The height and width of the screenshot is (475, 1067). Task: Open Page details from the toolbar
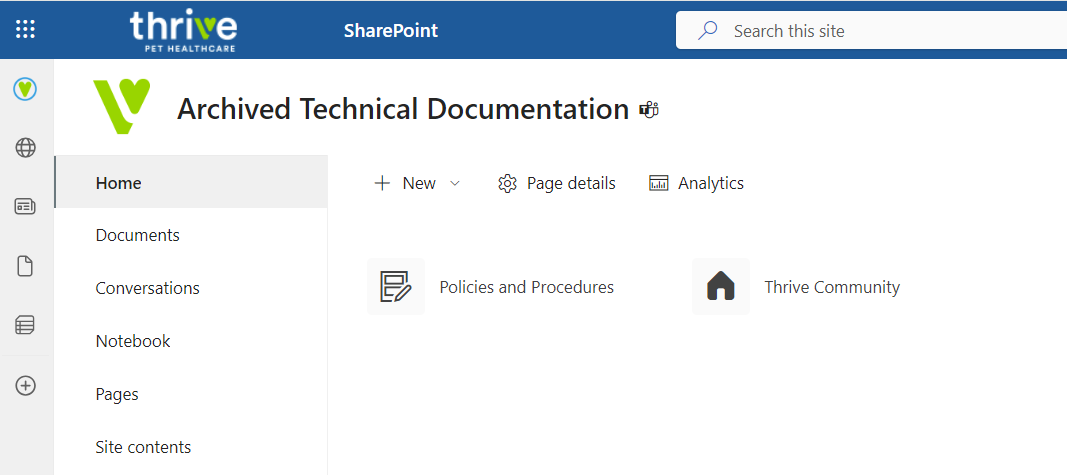pos(557,183)
